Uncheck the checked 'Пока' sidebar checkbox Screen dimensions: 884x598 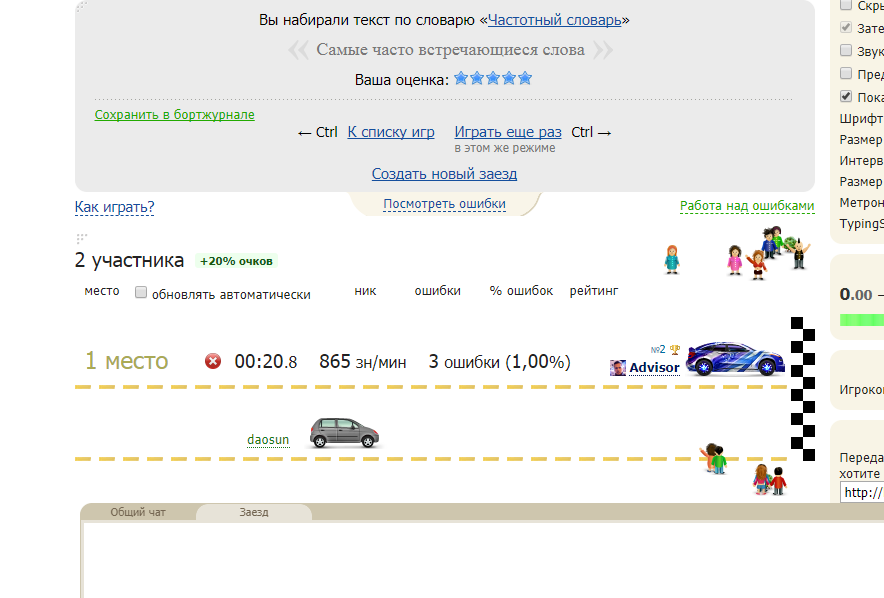846,96
